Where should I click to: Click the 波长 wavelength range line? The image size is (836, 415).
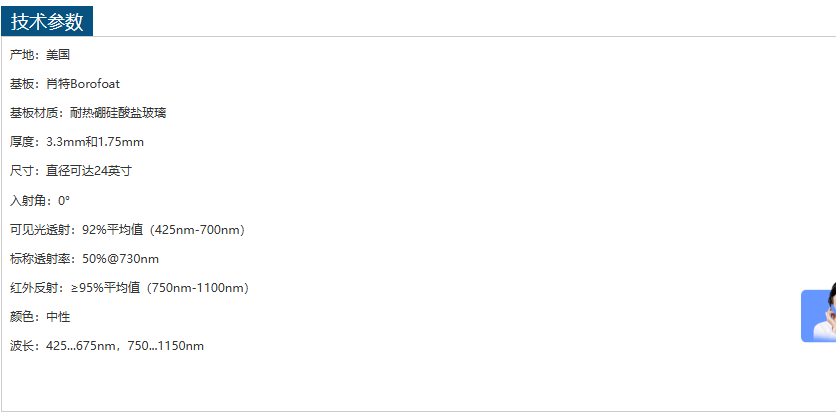click(x=107, y=346)
